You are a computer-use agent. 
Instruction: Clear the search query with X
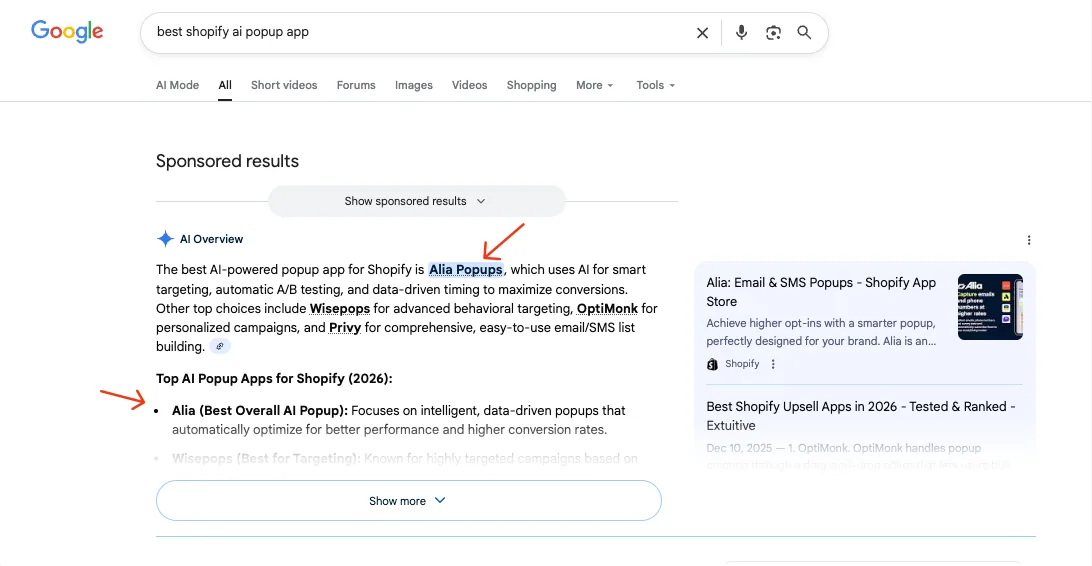tap(702, 33)
